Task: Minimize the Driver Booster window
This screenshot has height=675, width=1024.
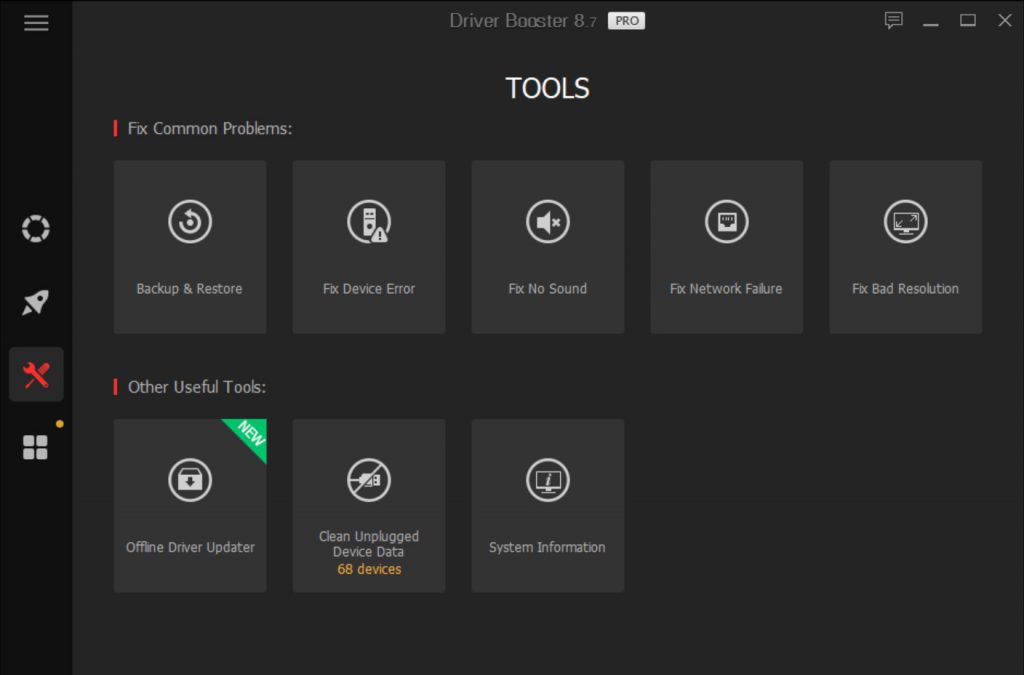Action: point(931,21)
